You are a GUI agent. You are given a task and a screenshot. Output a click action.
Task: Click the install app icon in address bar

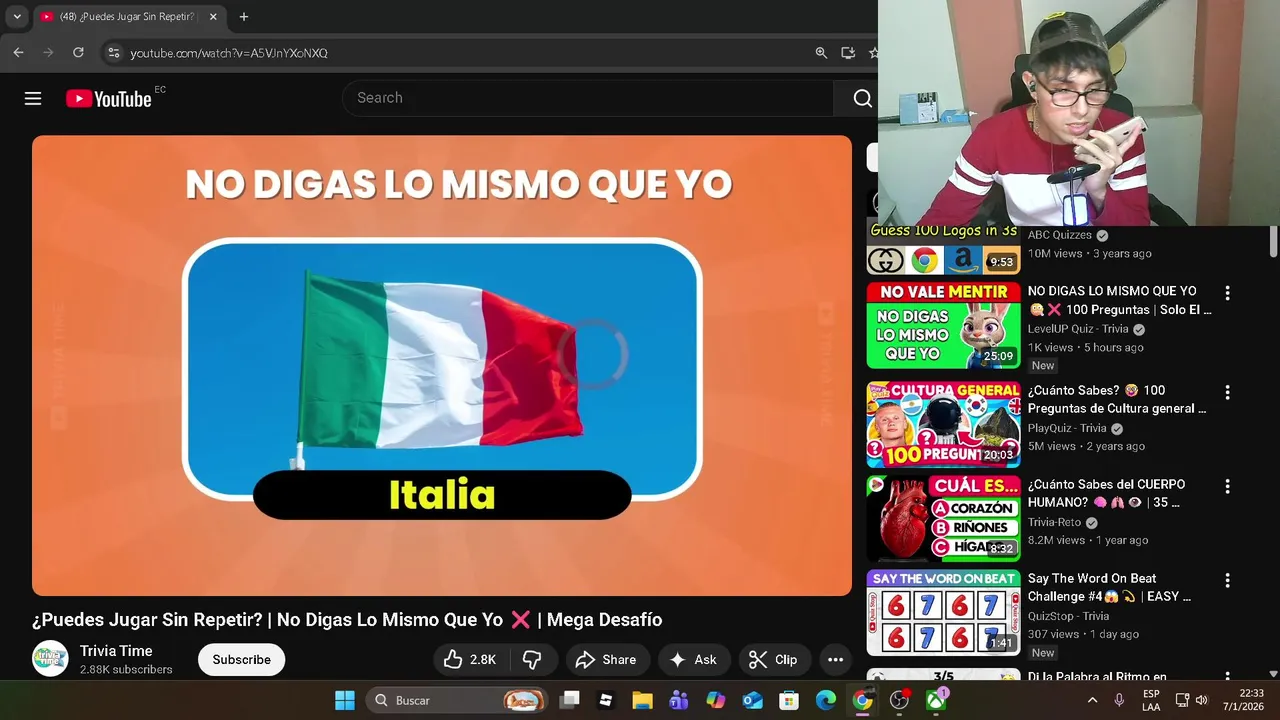848,53
